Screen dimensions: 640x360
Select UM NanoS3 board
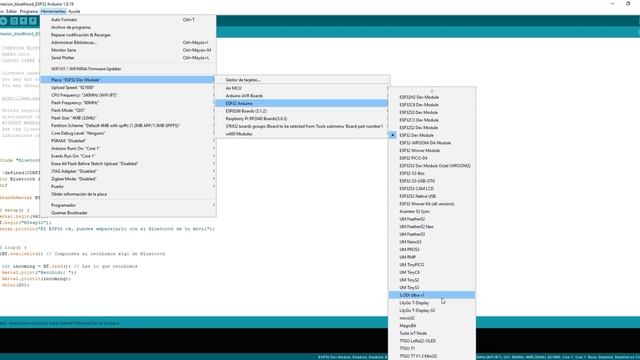pos(432,242)
